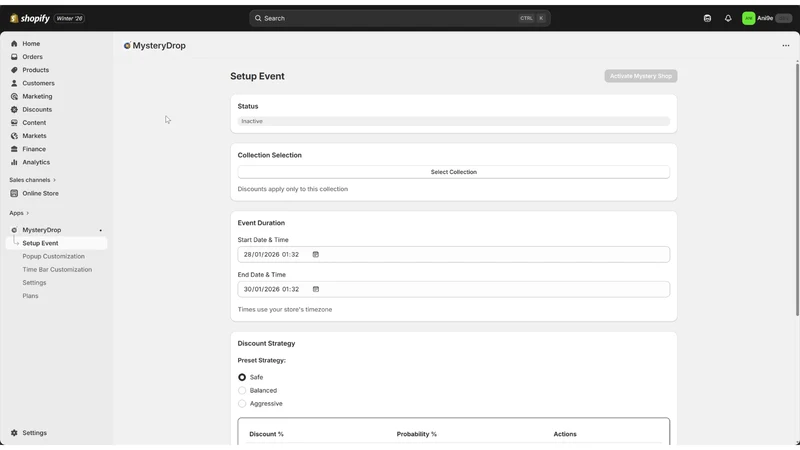The height and width of the screenshot is (450, 800).
Task: Click the pin dot next to MysteryDrop
Action: click(x=101, y=231)
